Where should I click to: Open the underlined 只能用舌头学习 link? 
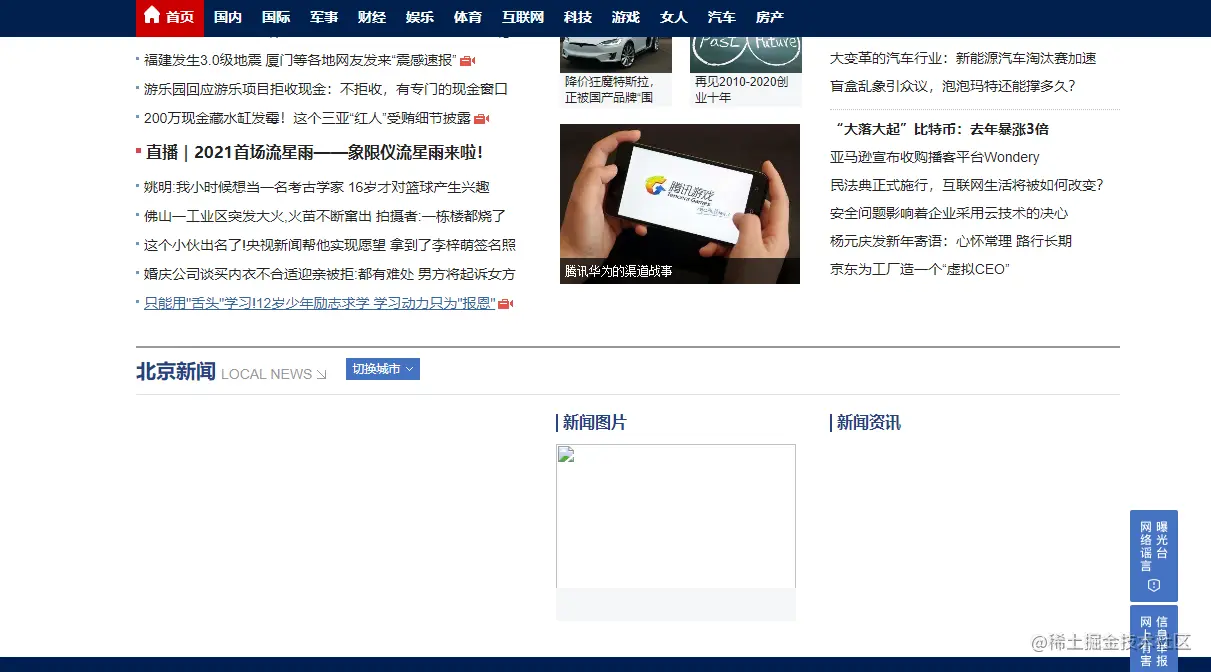(x=319, y=303)
